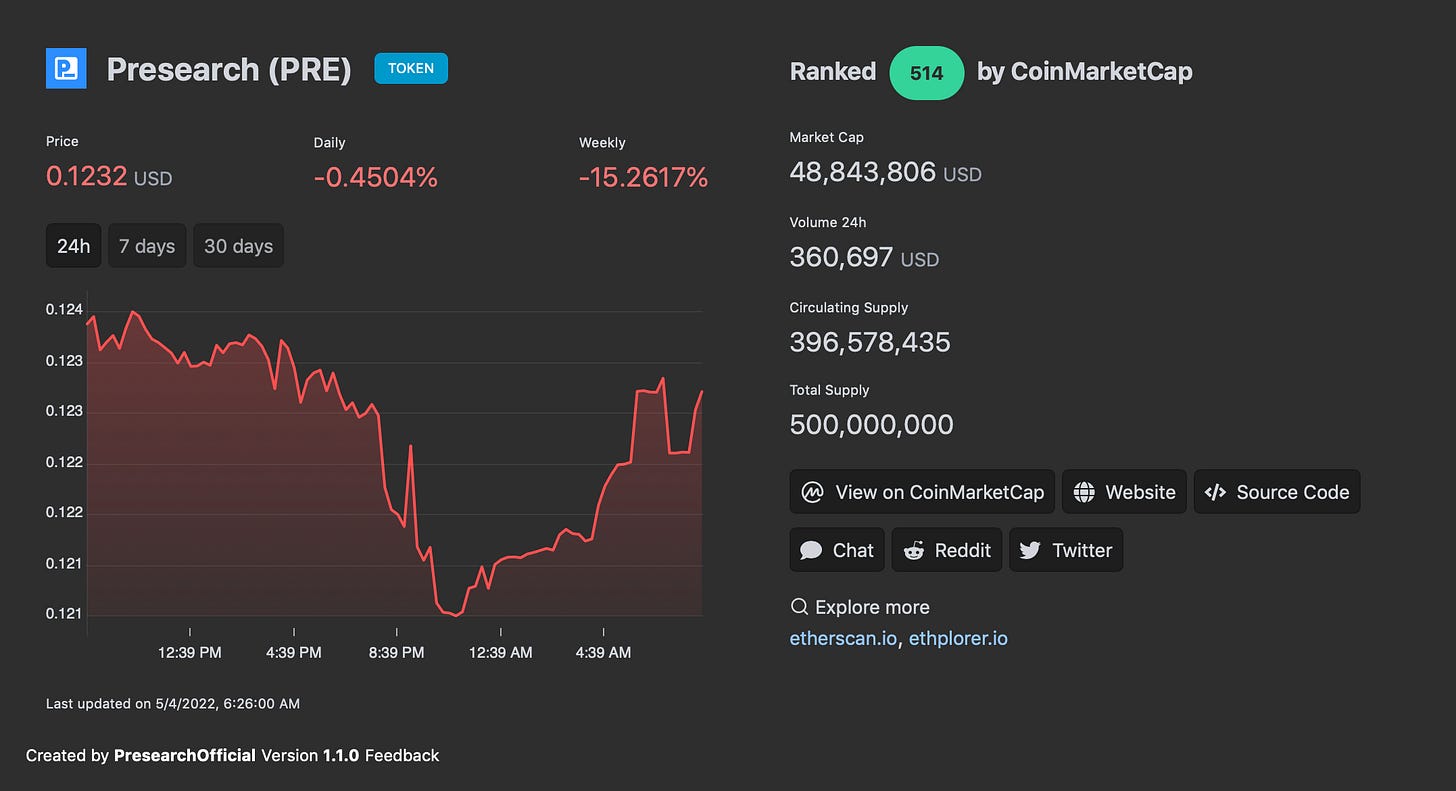Viewport: 1456px width, 791px height.
Task: Click the 24h volume value 360,697
Action: pyautogui.click(x=841, y=257)
